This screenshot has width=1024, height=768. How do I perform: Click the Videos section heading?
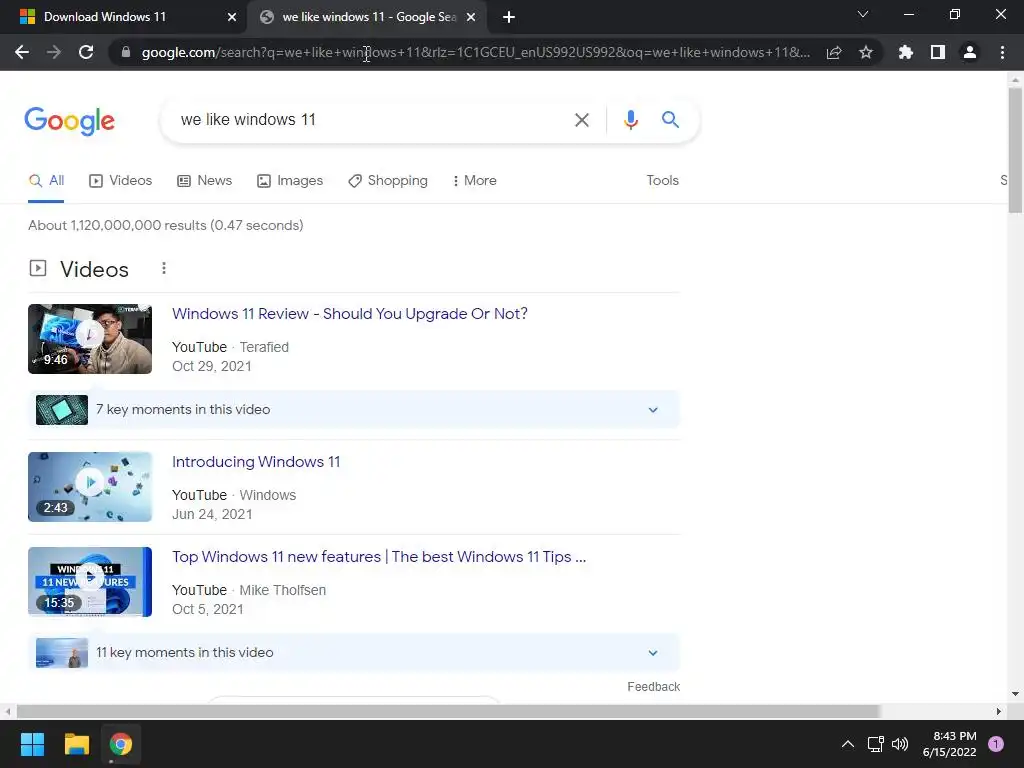tap(94, 269)
